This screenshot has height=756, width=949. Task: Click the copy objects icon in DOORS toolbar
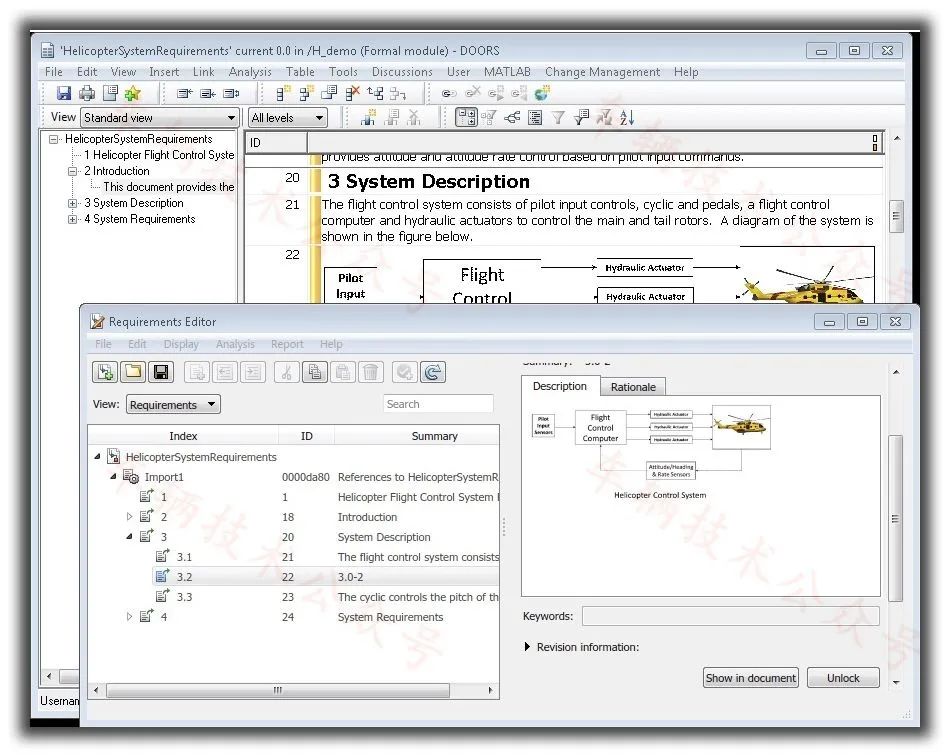click(x=329, y=93)
